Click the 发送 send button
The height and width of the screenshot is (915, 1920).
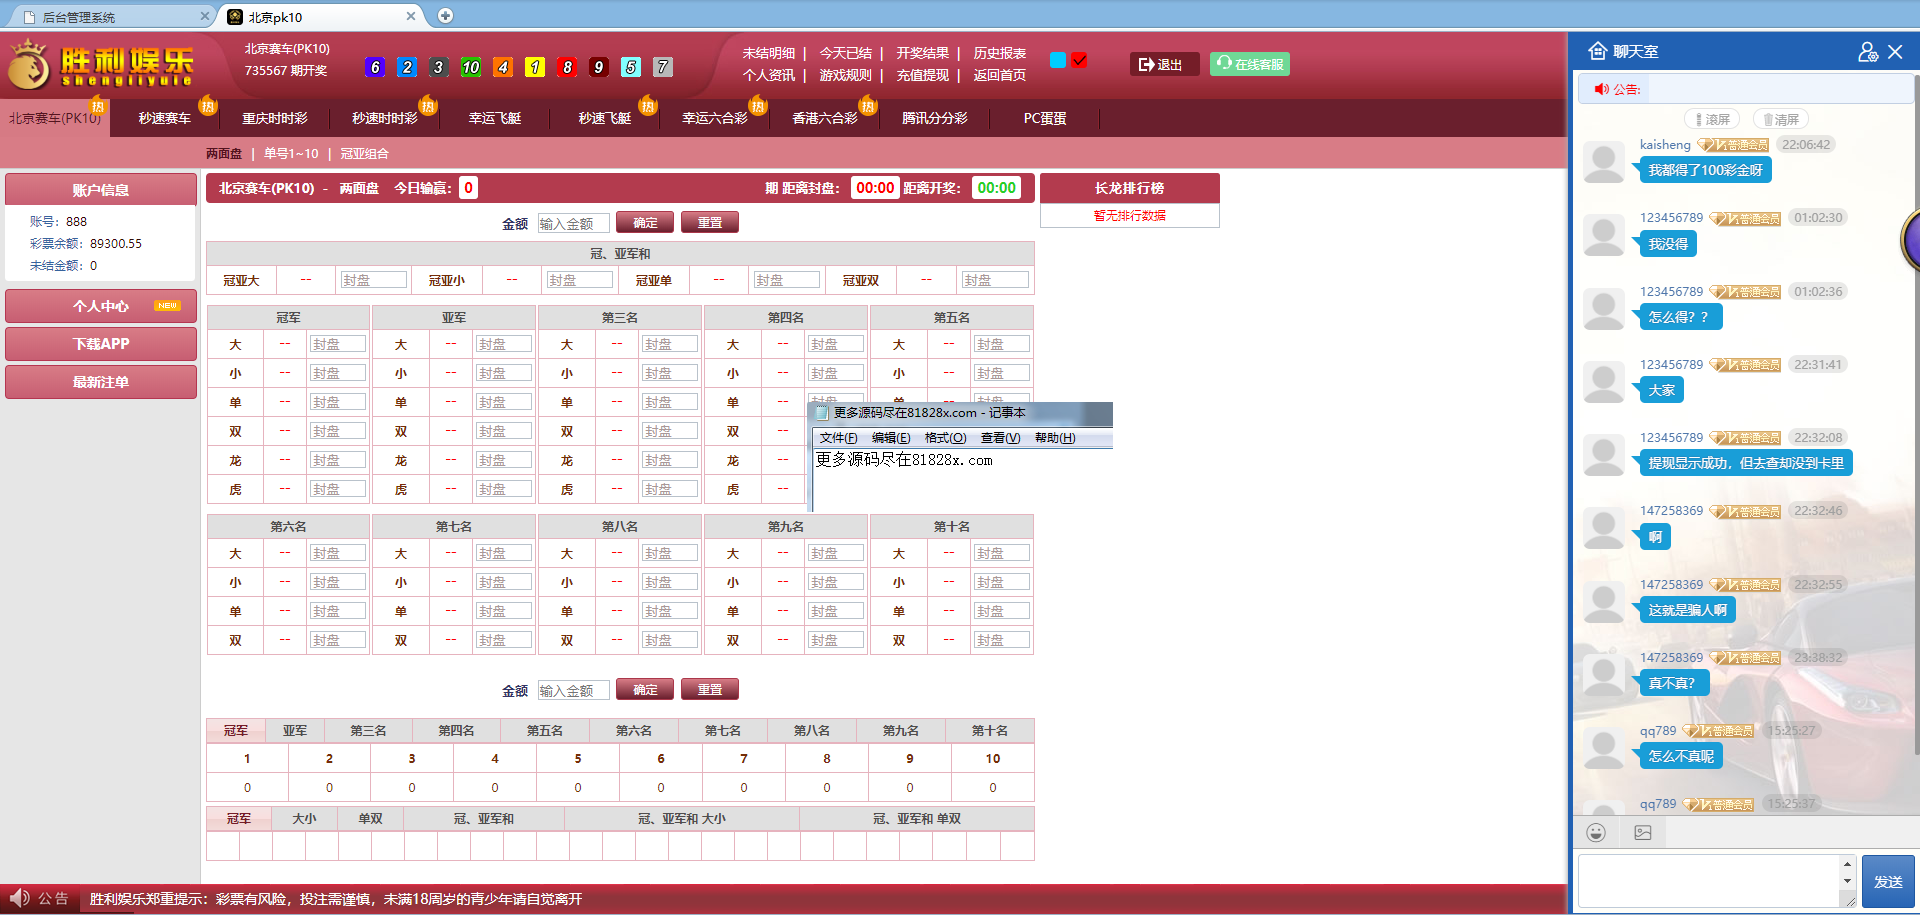click(1888, 881)
